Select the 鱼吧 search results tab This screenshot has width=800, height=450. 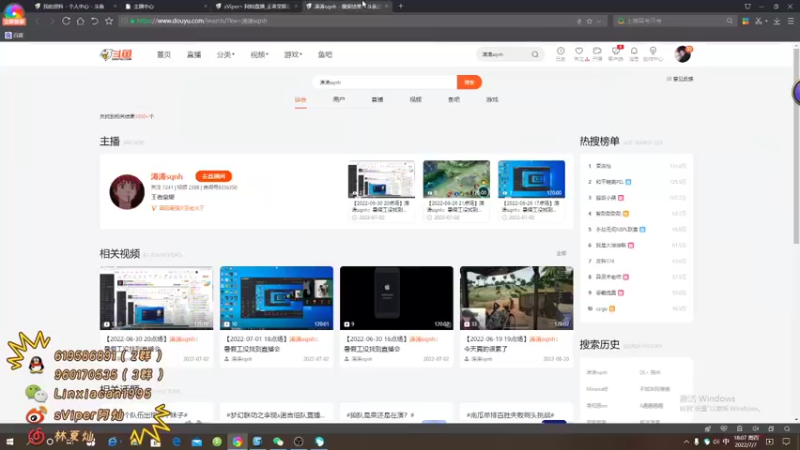(454, 99)
